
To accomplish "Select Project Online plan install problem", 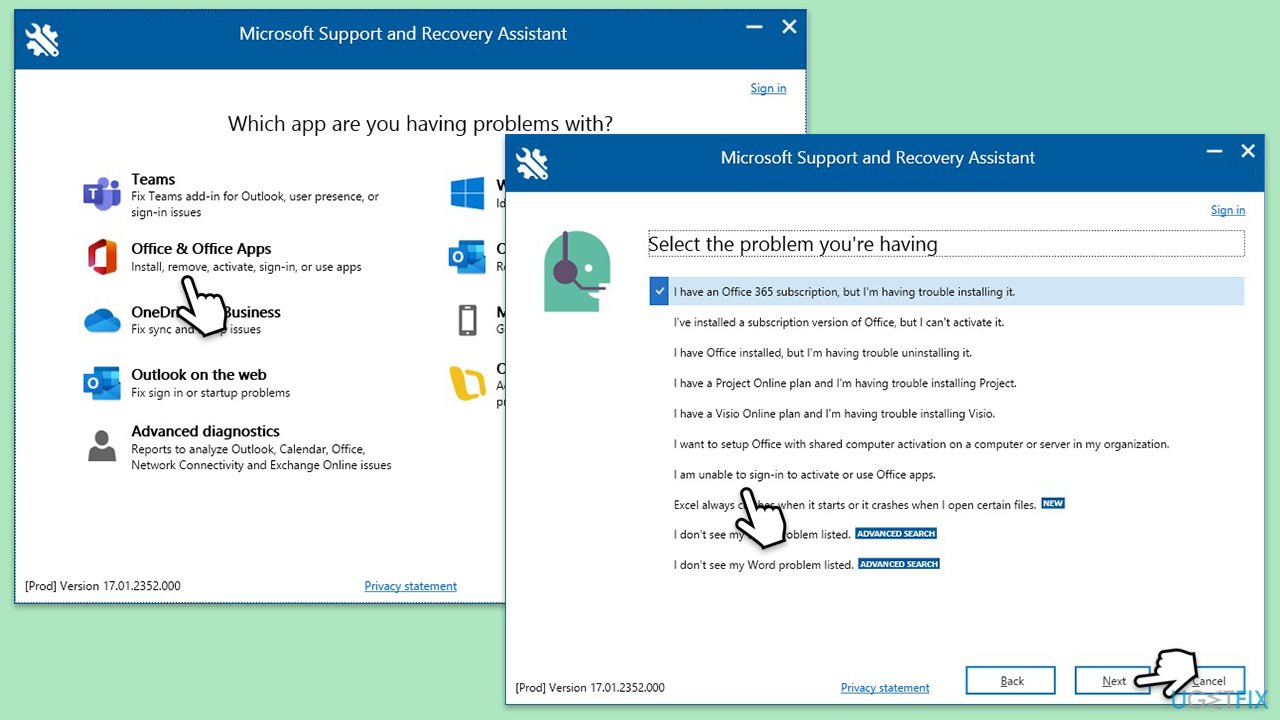I will (x=845, y=383).
